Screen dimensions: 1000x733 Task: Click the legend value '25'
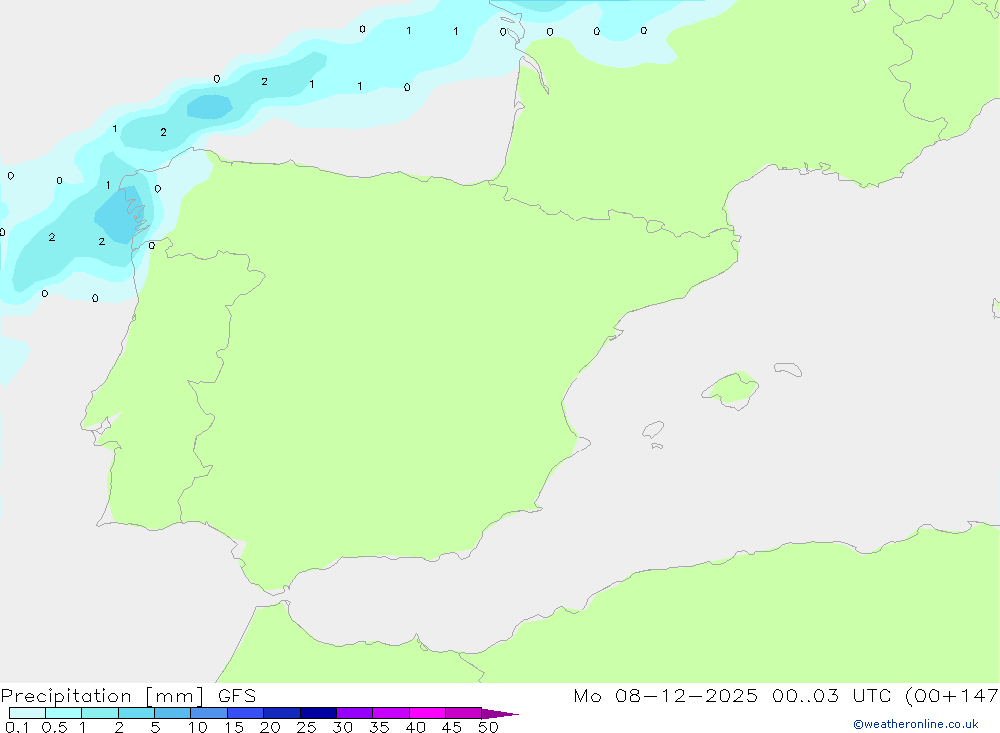306,727
